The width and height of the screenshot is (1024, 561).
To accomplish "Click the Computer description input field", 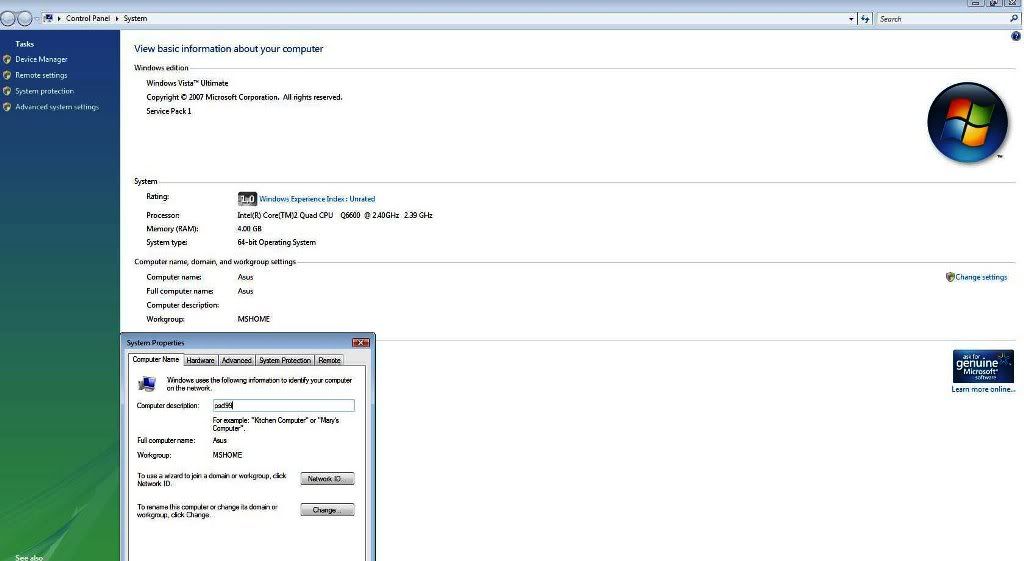I will 284,406.
